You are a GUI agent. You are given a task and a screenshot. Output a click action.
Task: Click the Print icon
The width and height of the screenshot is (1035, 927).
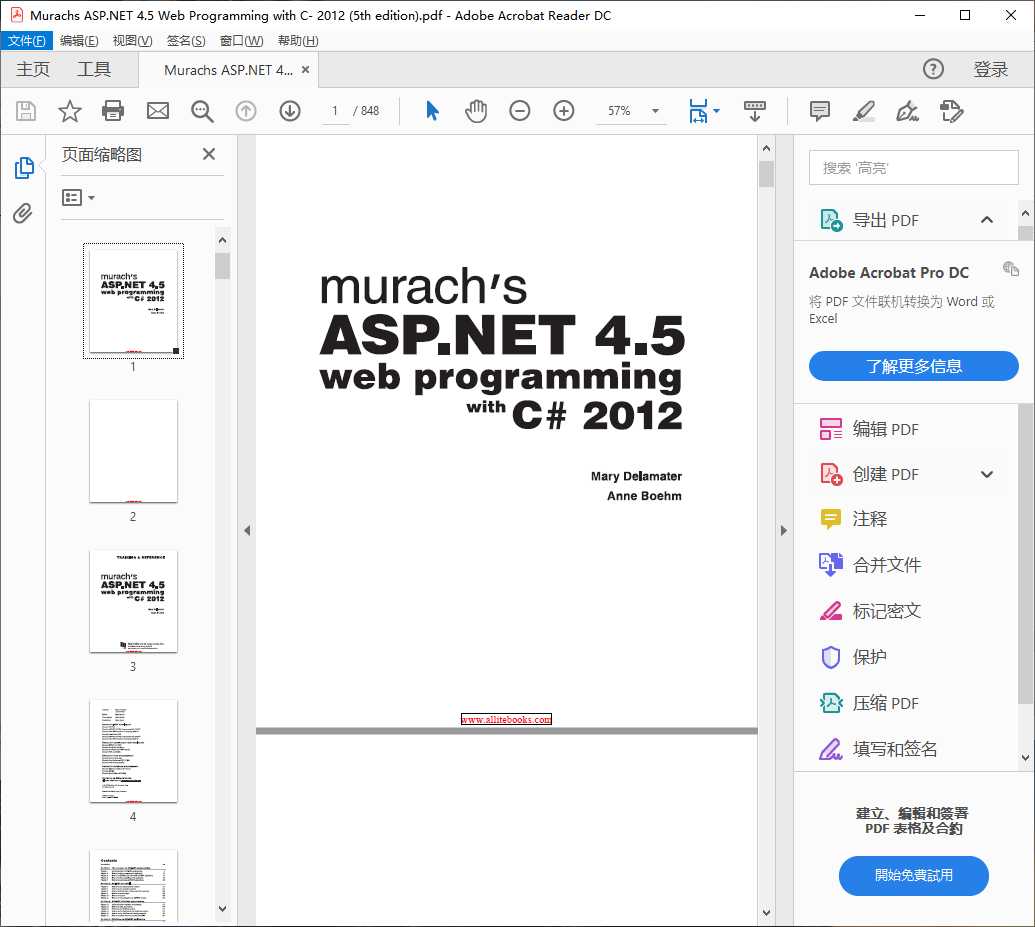coord(113,111)
